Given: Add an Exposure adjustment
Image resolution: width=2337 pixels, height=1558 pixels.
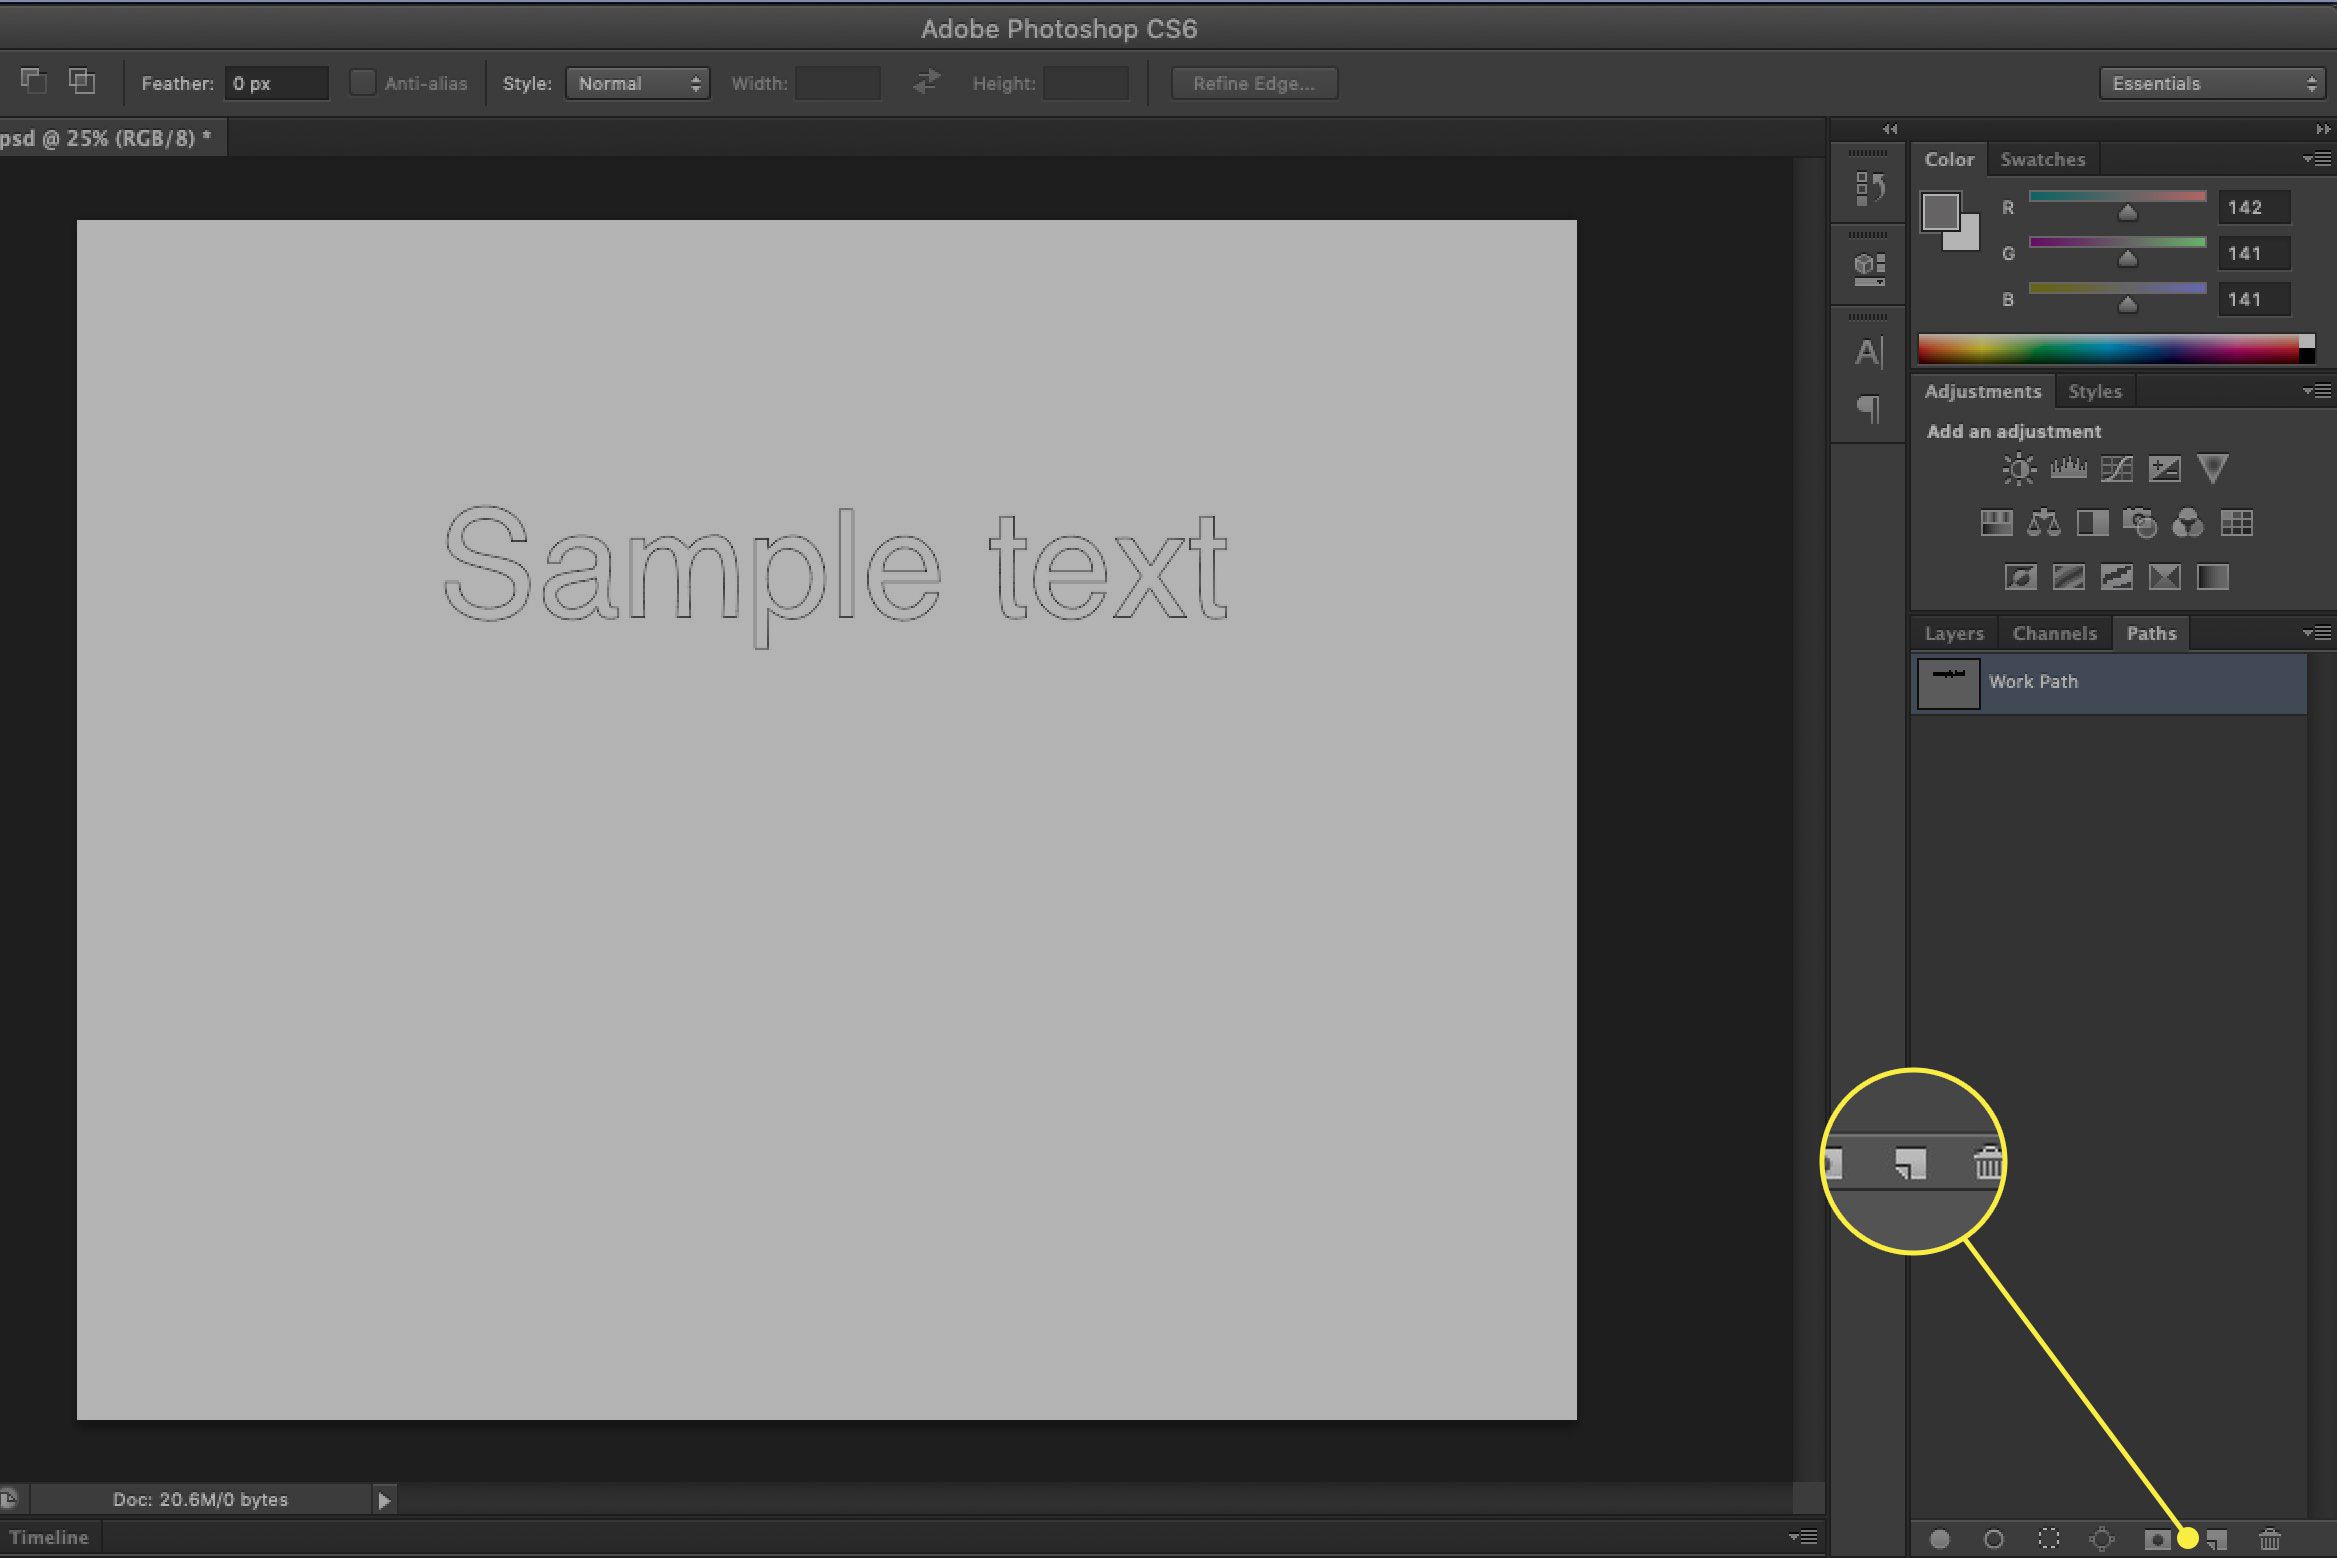Looking at the screenshot, I should coord(2164,469).
